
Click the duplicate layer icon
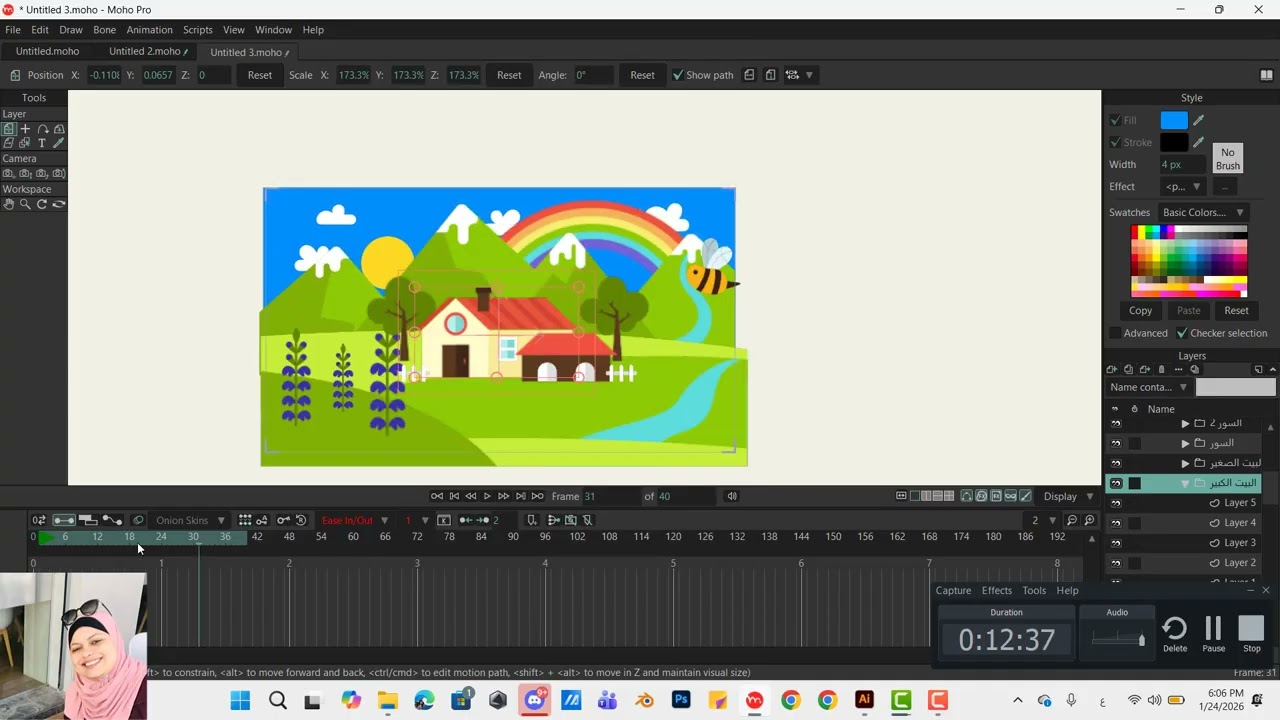pos(1128,370)
